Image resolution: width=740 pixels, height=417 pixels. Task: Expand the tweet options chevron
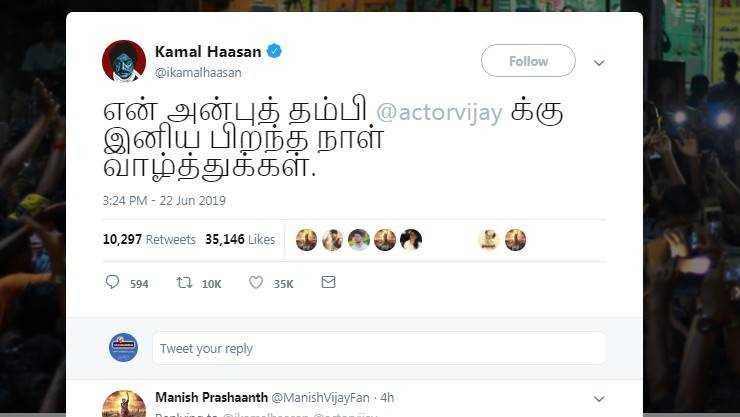(599, 63)
